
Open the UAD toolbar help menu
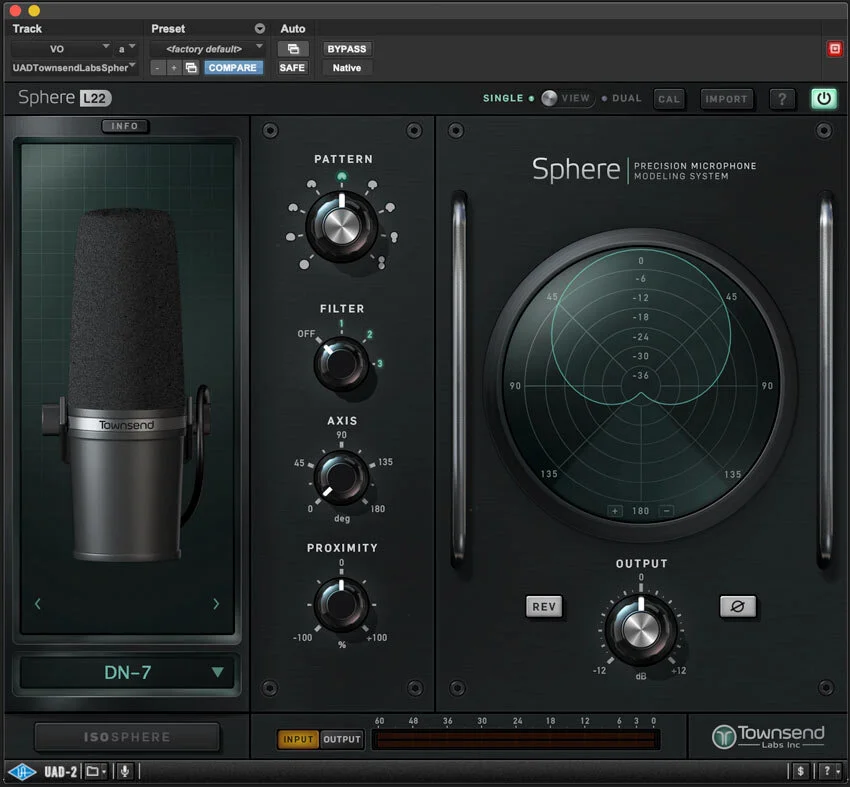(829, 771)
